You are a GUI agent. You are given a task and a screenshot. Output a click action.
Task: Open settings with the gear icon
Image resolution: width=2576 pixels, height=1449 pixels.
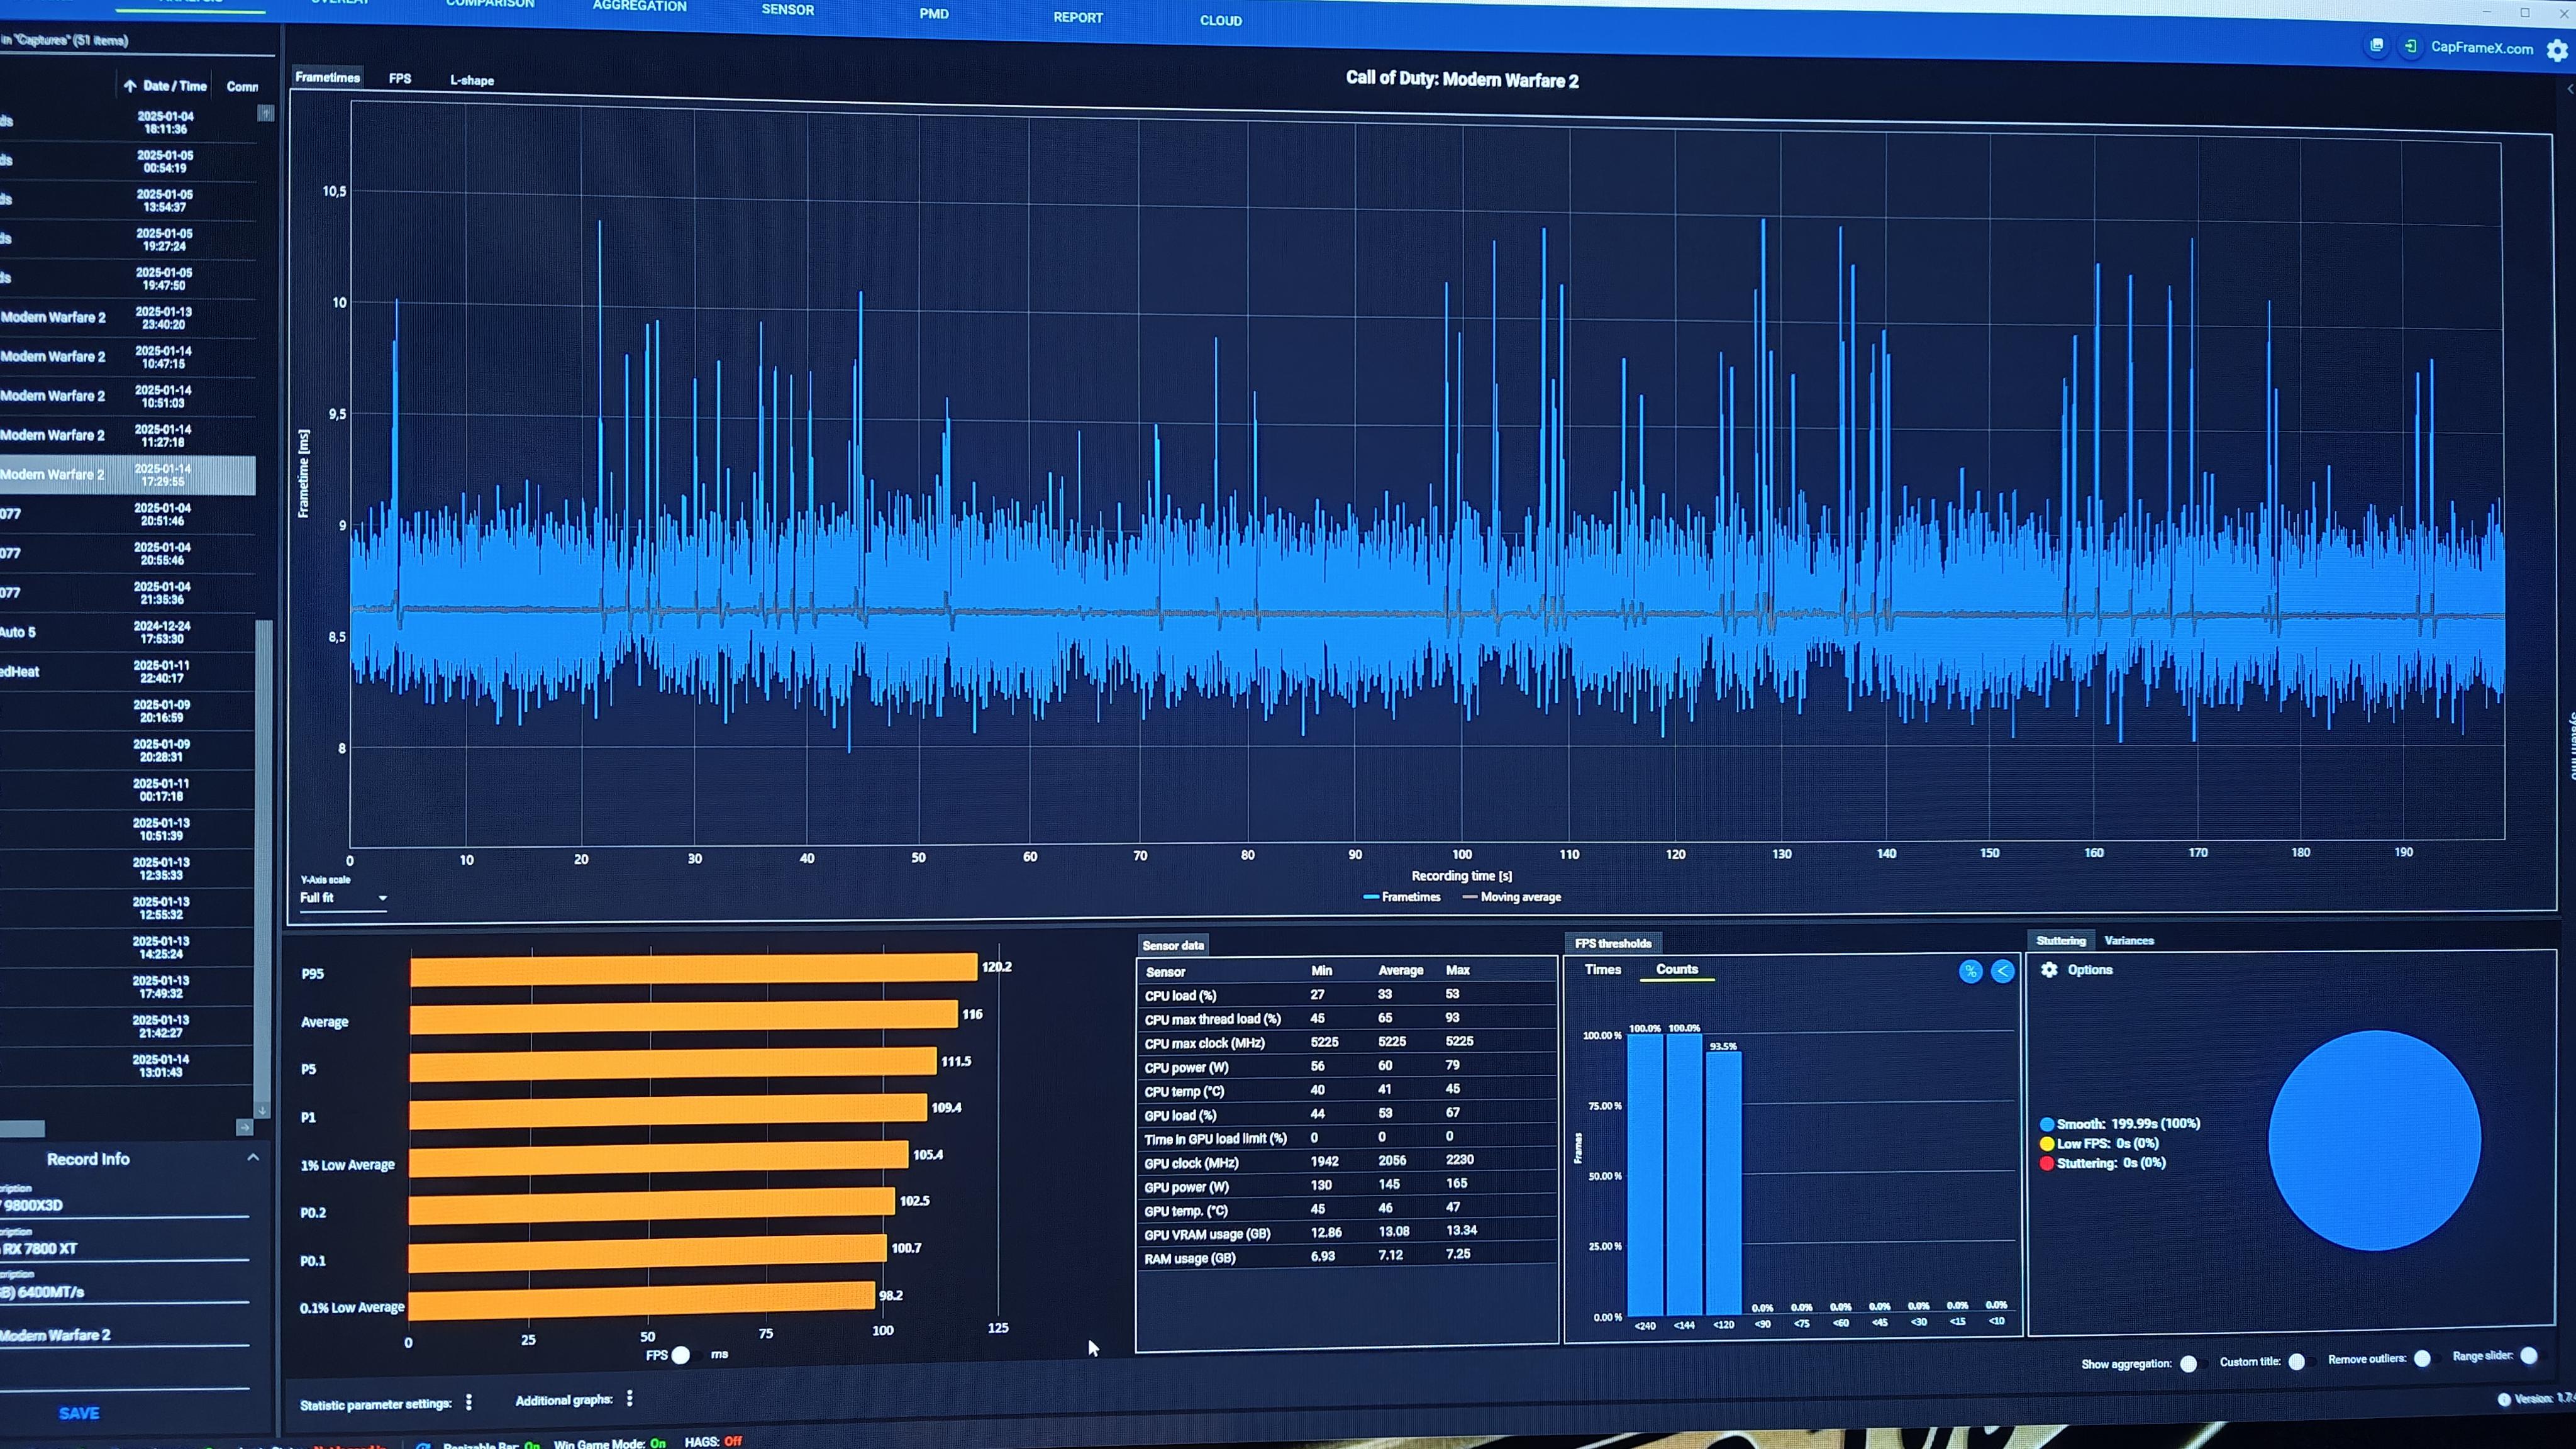pos(2557,50)
